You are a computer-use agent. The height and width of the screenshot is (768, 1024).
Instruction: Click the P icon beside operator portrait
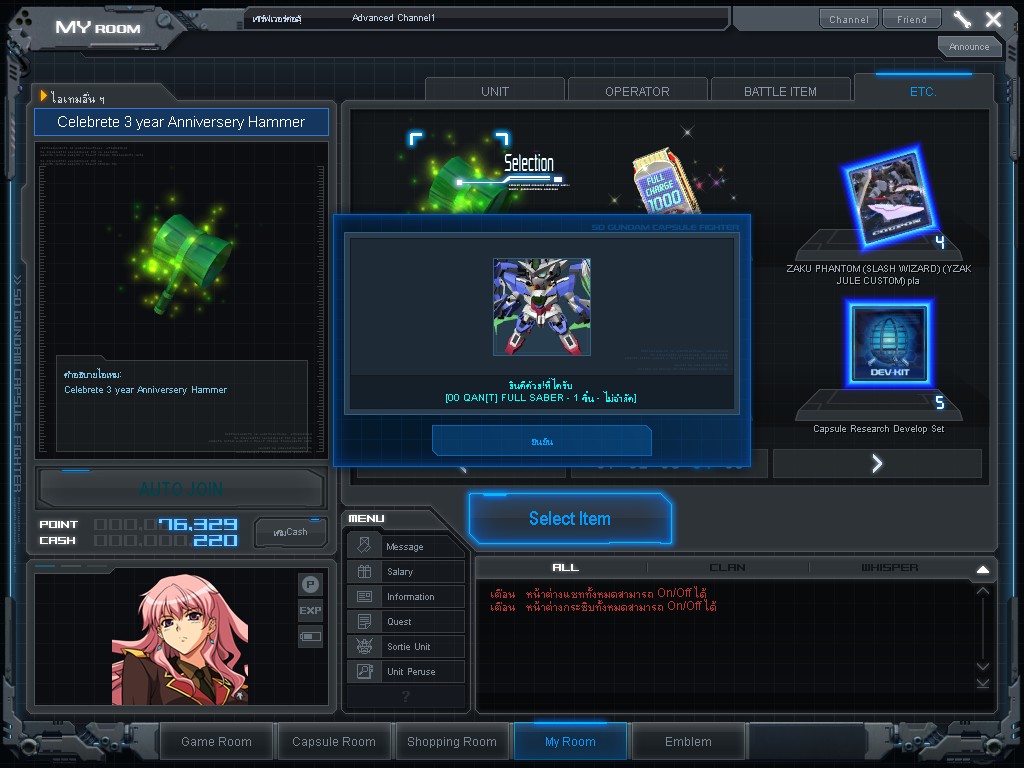coord(310,584)
